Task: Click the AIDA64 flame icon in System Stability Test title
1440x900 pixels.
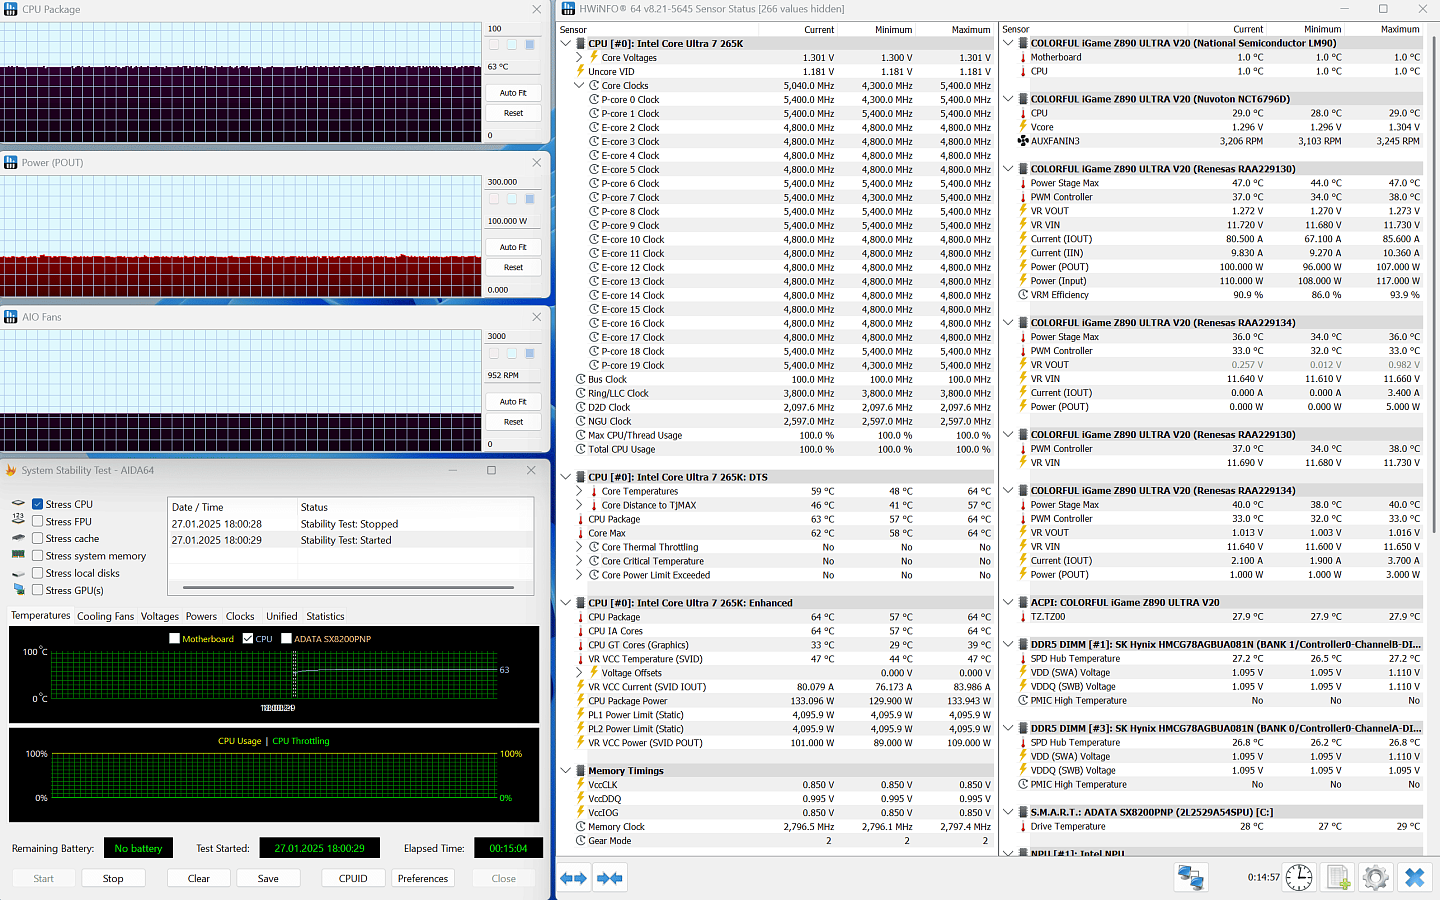Action: point(11,470)
